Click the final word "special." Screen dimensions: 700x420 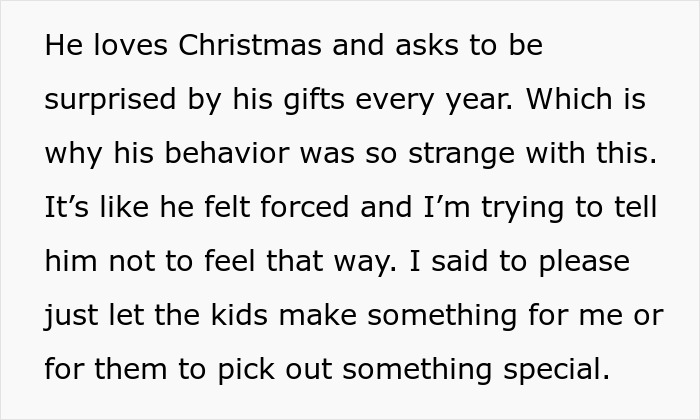pos(556,370)
